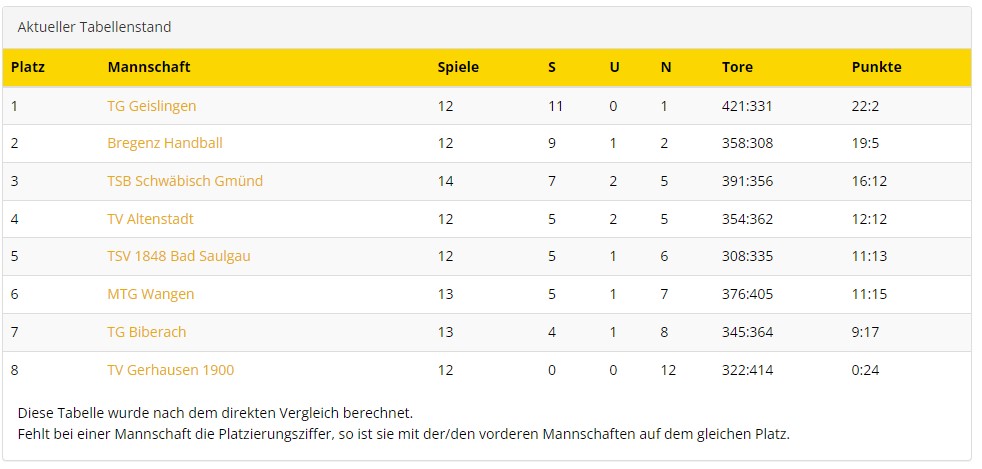The width and height of the screenshot is (982, 469).
Task: Click the U draws column header
Action: coord(614,67)
